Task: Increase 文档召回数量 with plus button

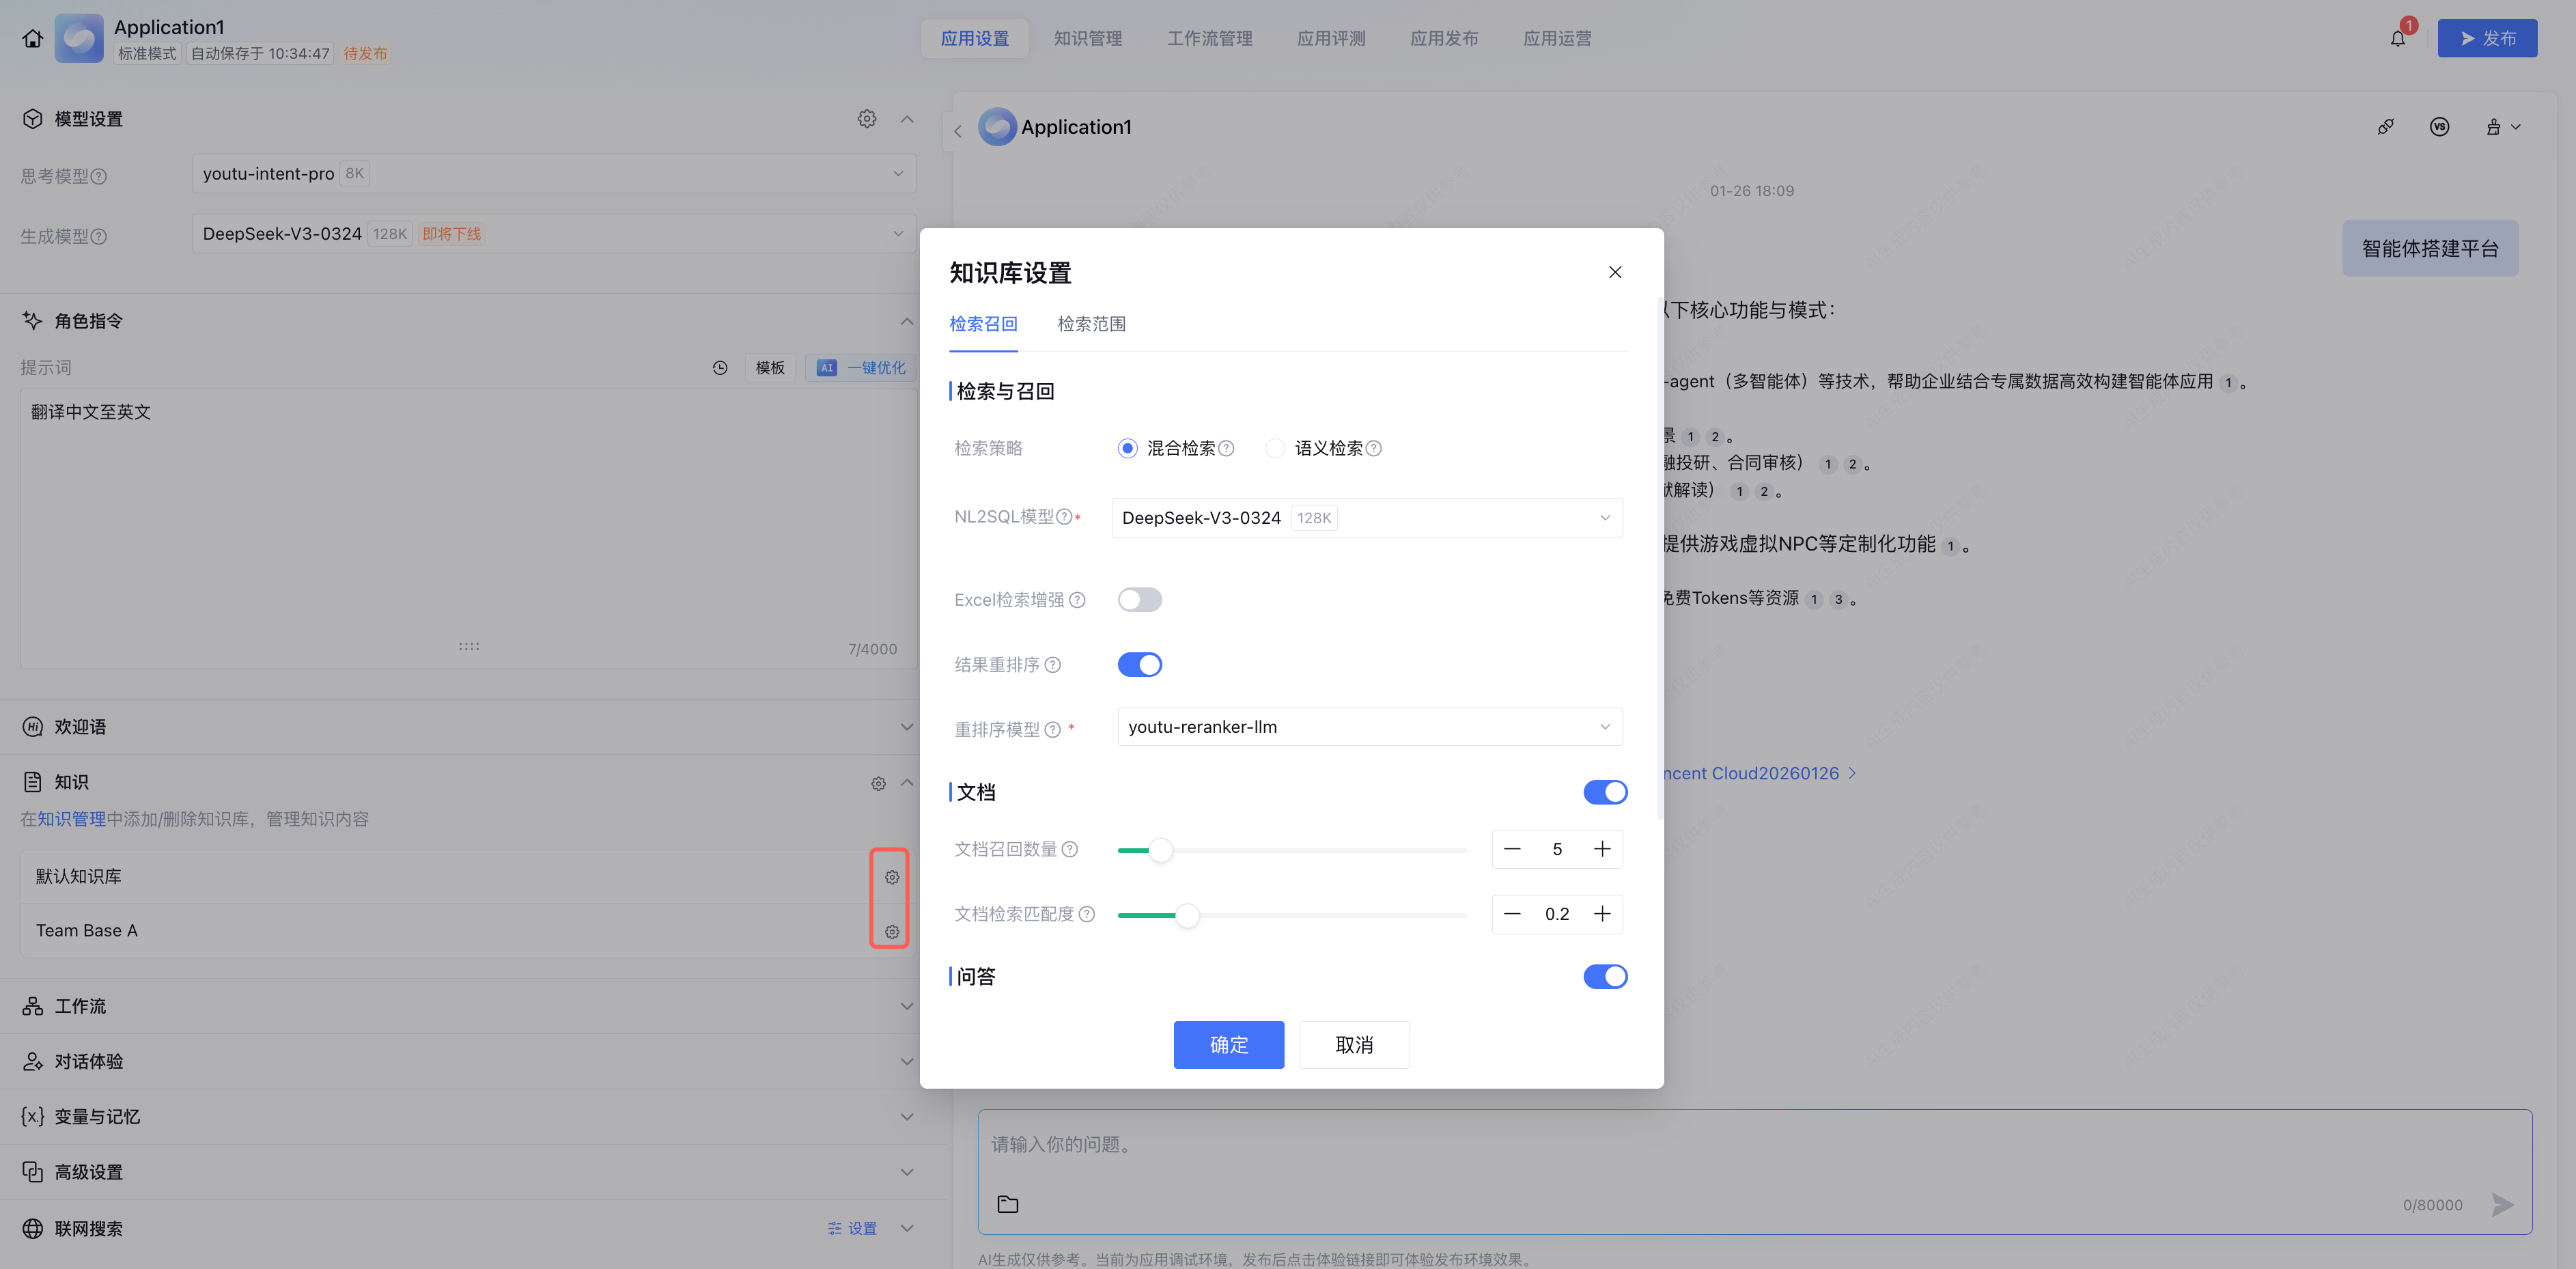Action: 1602,849
